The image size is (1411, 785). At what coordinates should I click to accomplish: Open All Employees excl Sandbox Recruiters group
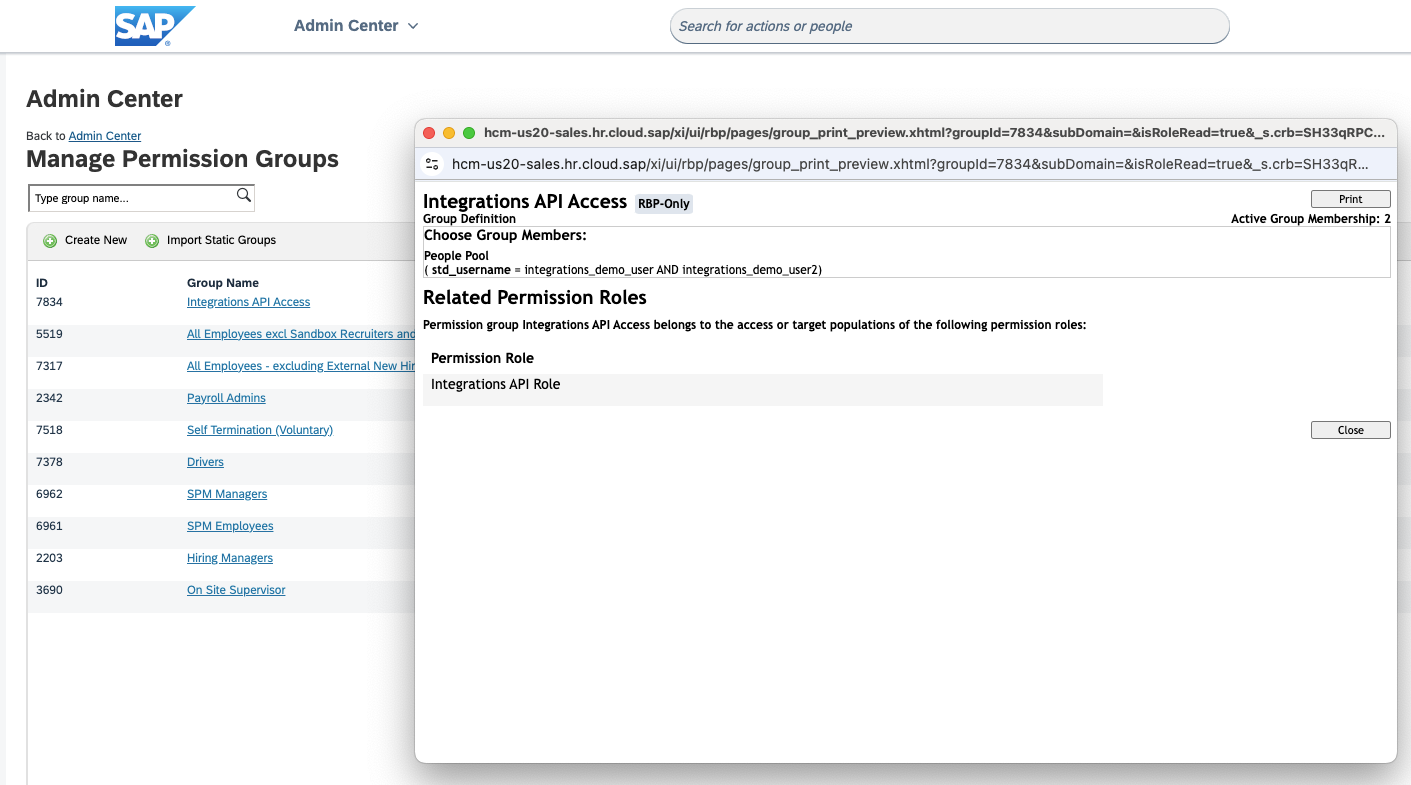(x=300, y=334)
